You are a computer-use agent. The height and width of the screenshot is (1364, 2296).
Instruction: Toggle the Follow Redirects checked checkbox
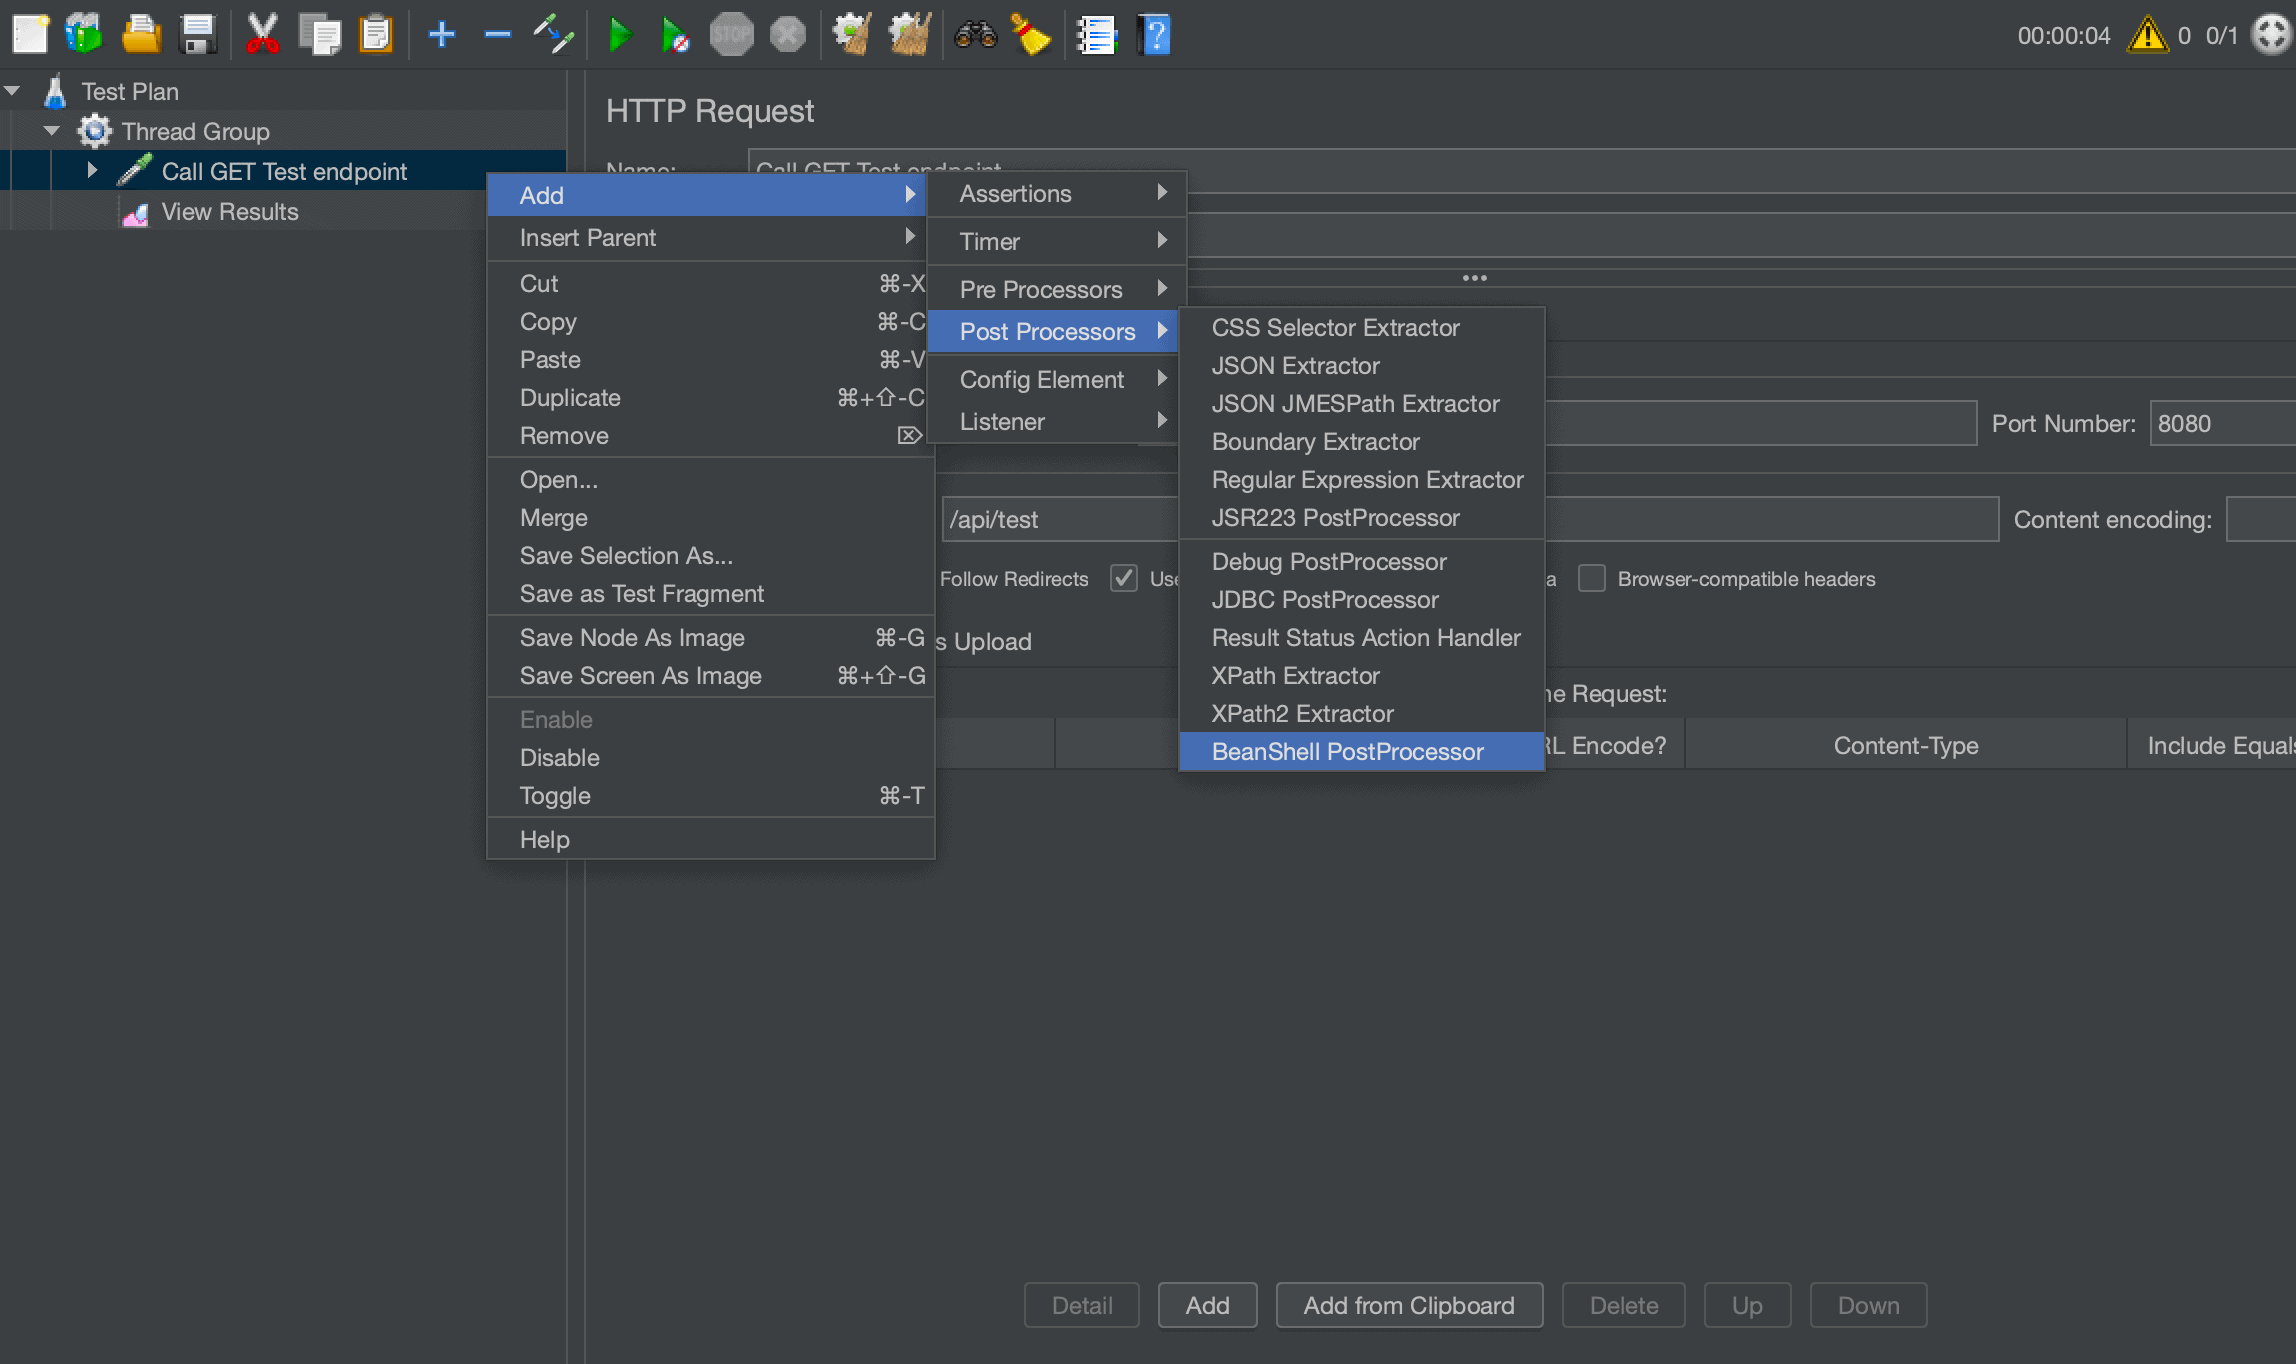click(1124, 579)
